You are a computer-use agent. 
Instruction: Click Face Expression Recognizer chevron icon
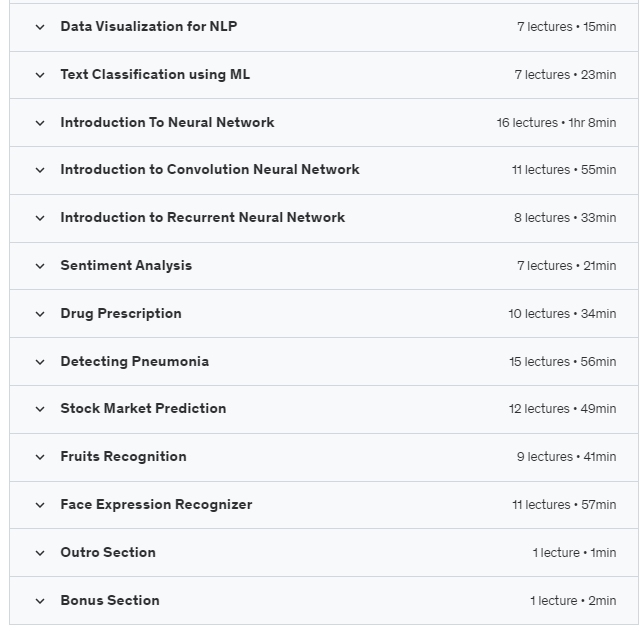(x=40, y=505)
